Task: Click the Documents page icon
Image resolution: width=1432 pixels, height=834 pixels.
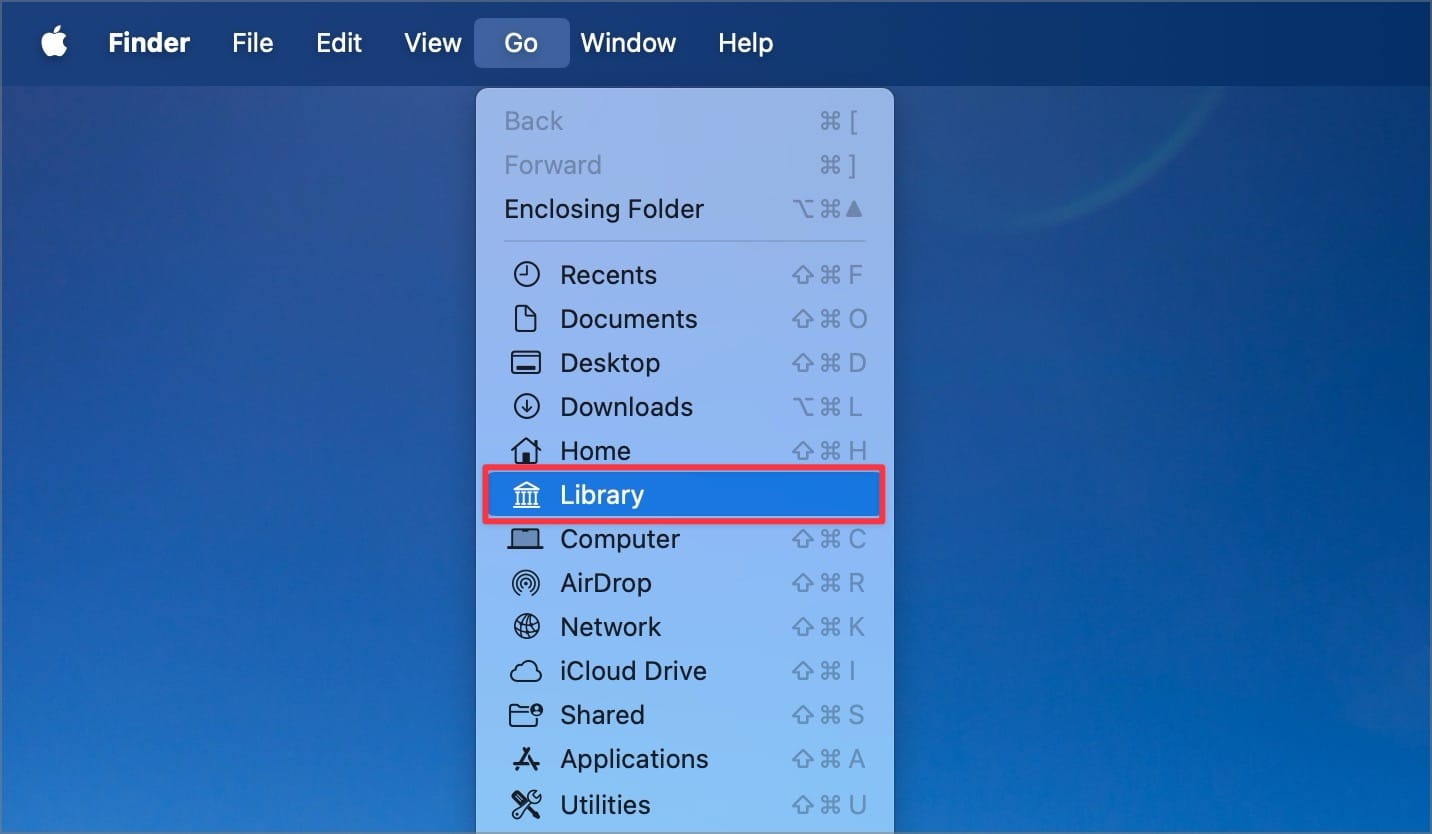Action: tap(526, 319)
